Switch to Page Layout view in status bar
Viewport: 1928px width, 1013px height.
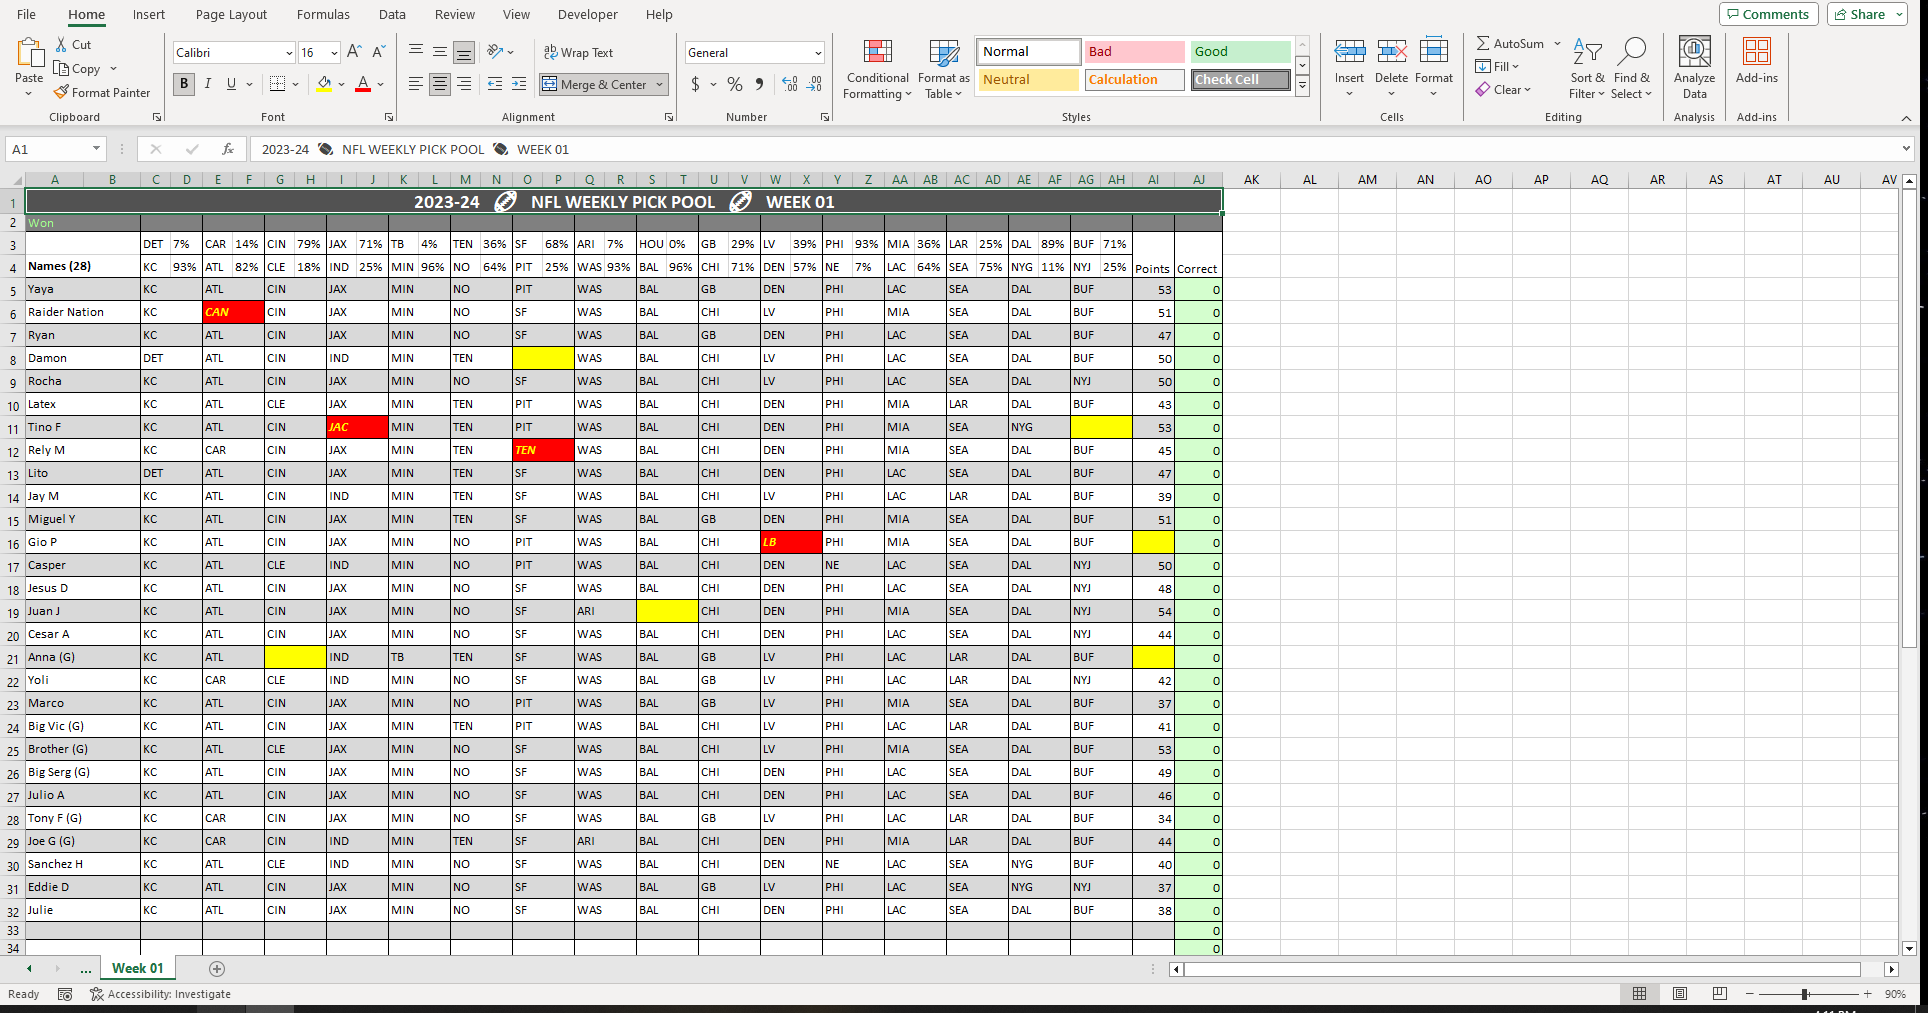(x=1680, y=994)
